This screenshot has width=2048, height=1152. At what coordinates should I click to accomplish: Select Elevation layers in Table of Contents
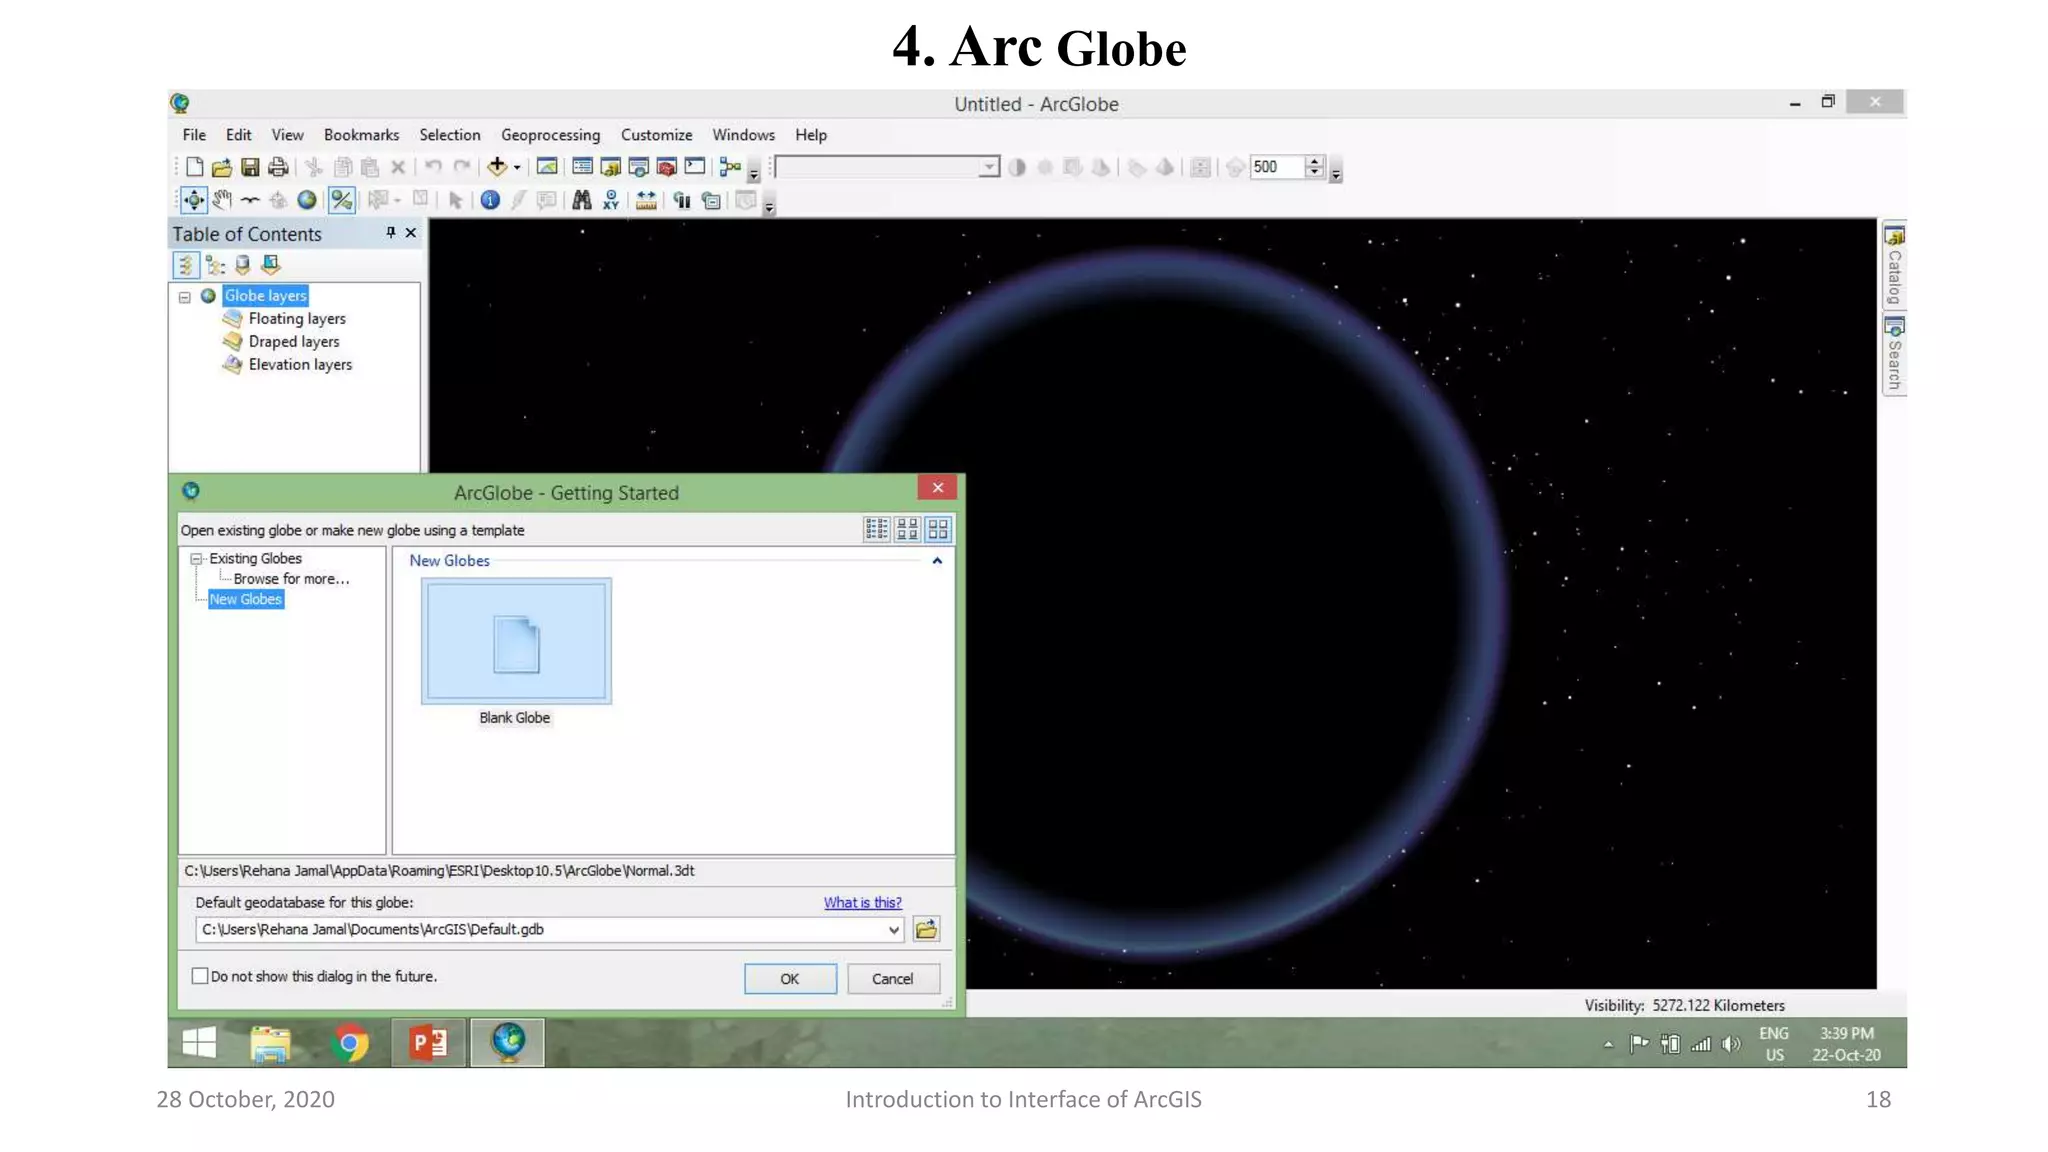pyautogui.click(x=300, y=365)
